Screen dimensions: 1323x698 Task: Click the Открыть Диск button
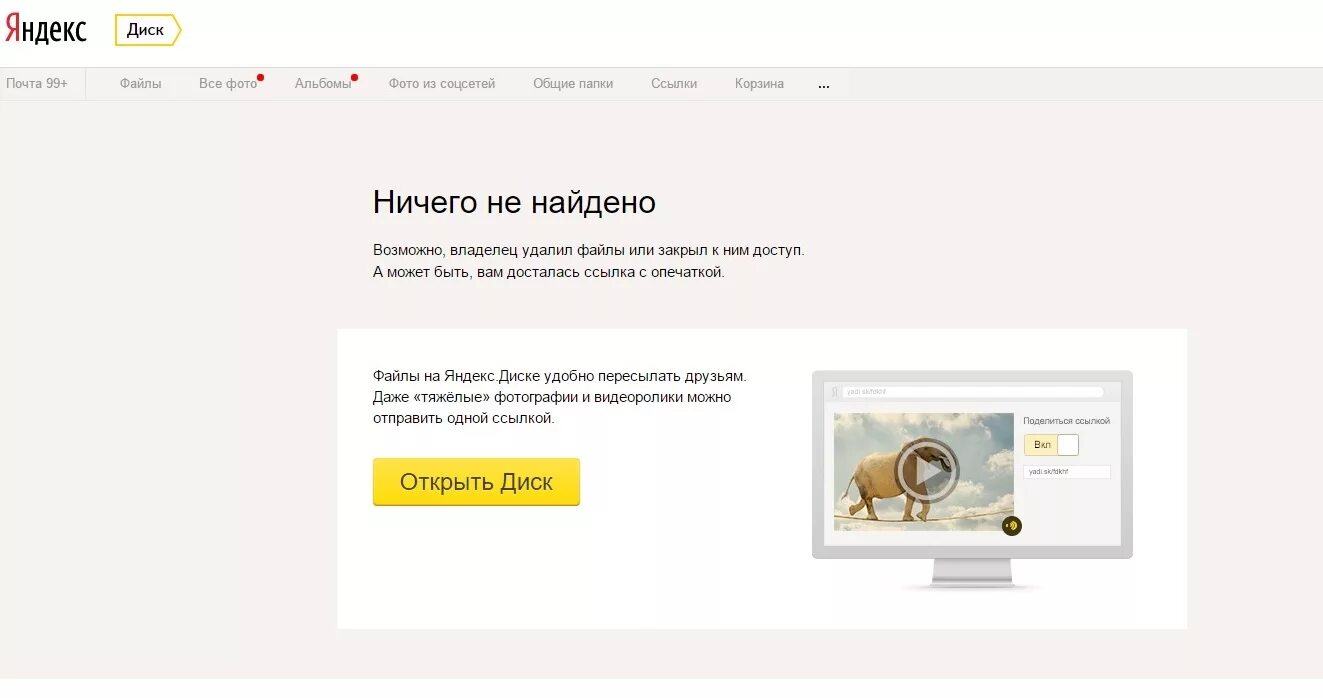pos(476,482)
